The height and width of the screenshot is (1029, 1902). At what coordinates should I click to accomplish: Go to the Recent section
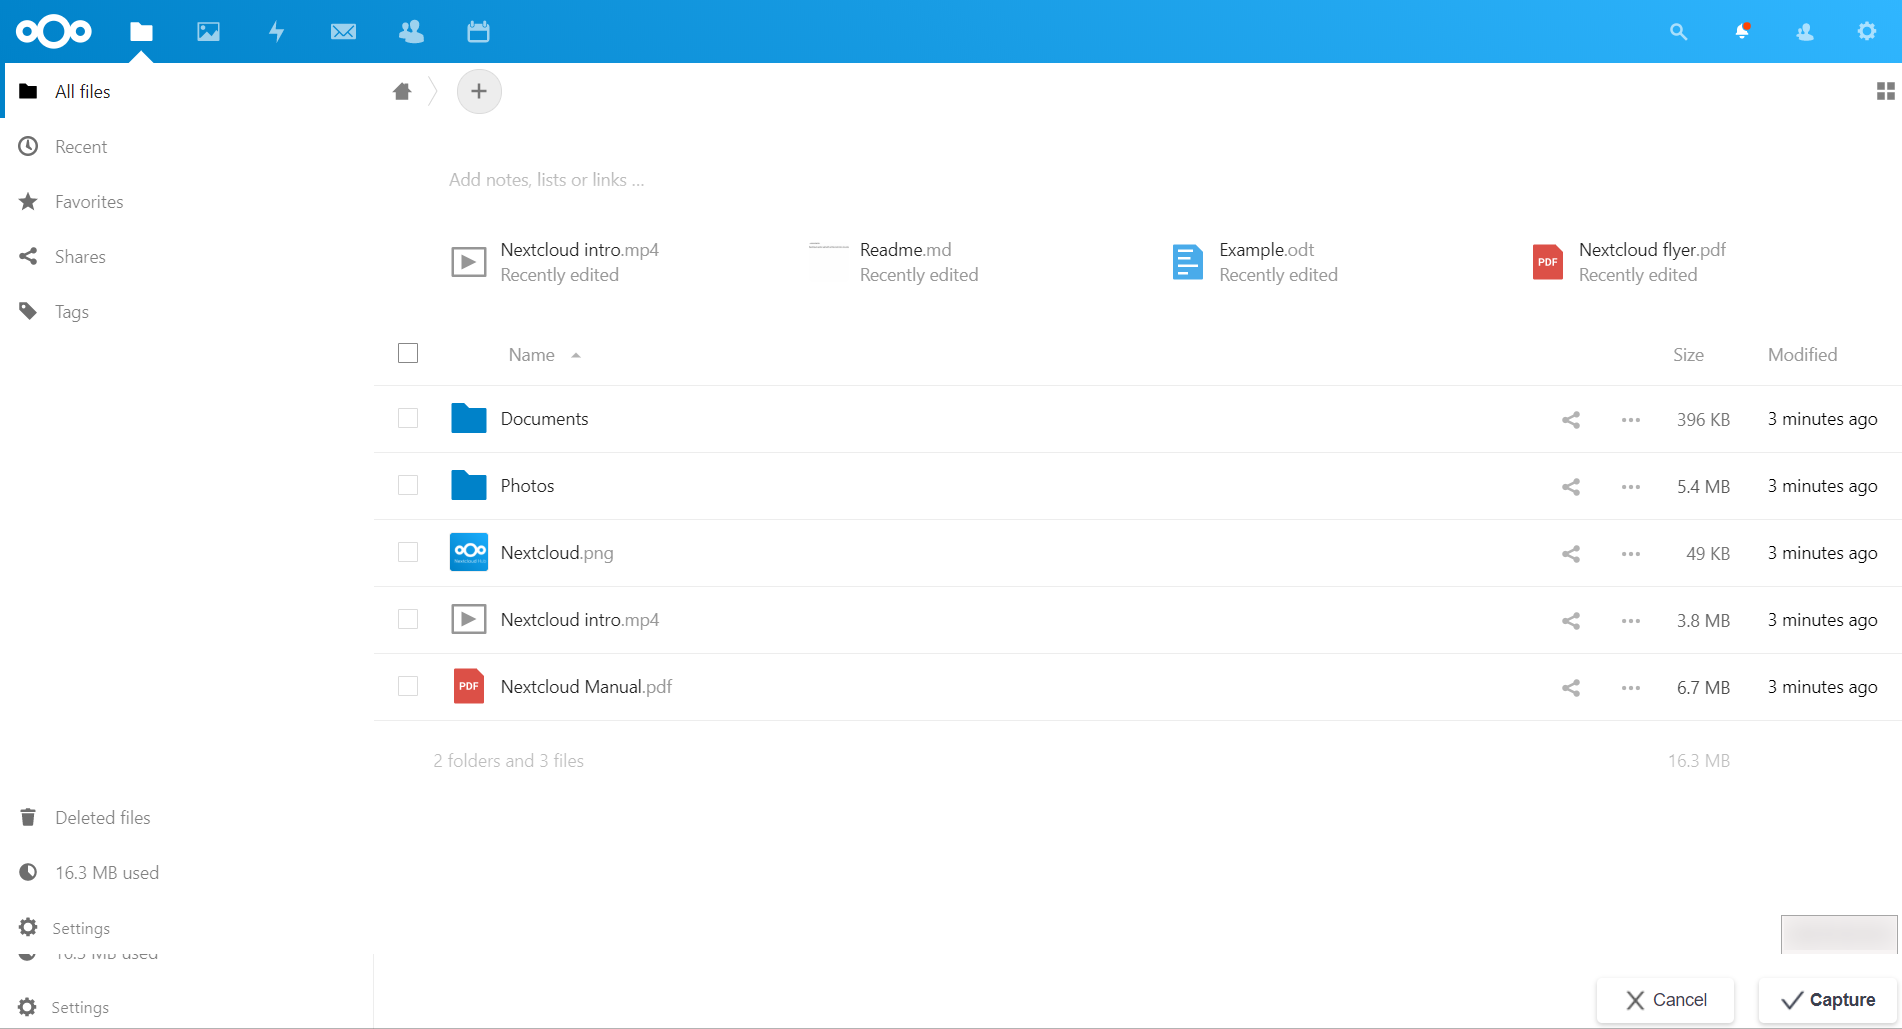tap(81, 146)
